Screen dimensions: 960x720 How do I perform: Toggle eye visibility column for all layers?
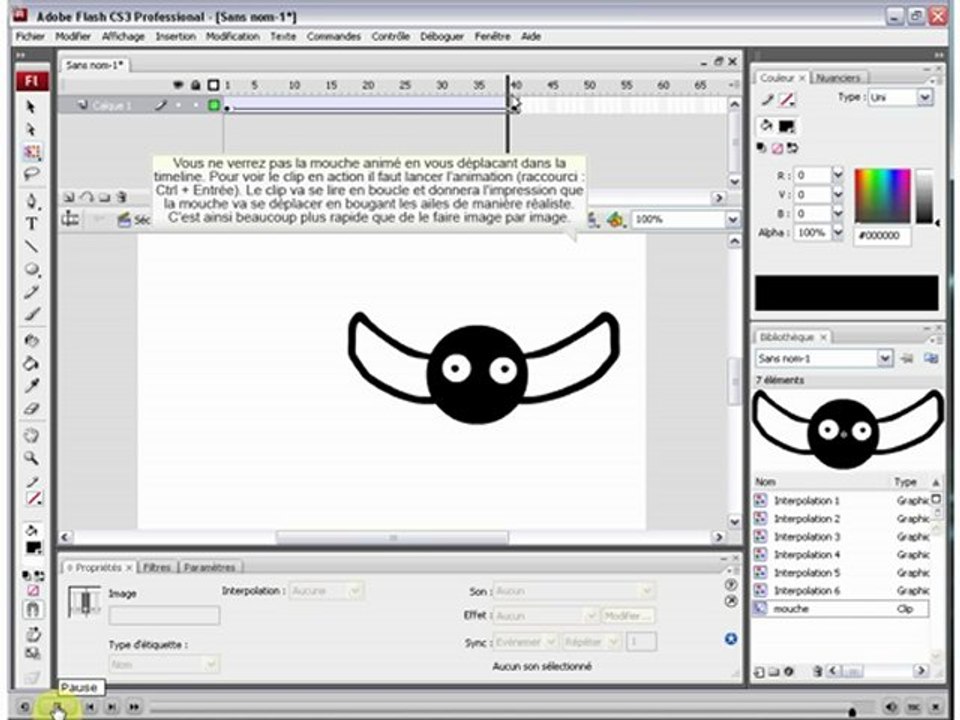click(x=178, y=85)
